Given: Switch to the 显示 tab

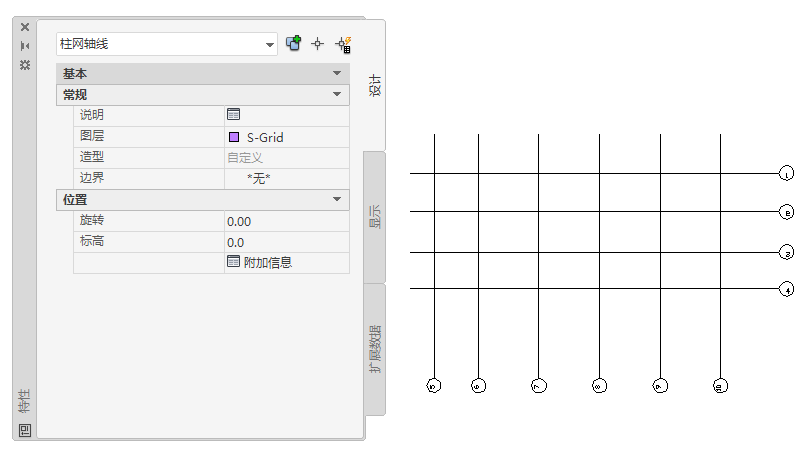Looking at the screenshot, I should coord(375,216).
